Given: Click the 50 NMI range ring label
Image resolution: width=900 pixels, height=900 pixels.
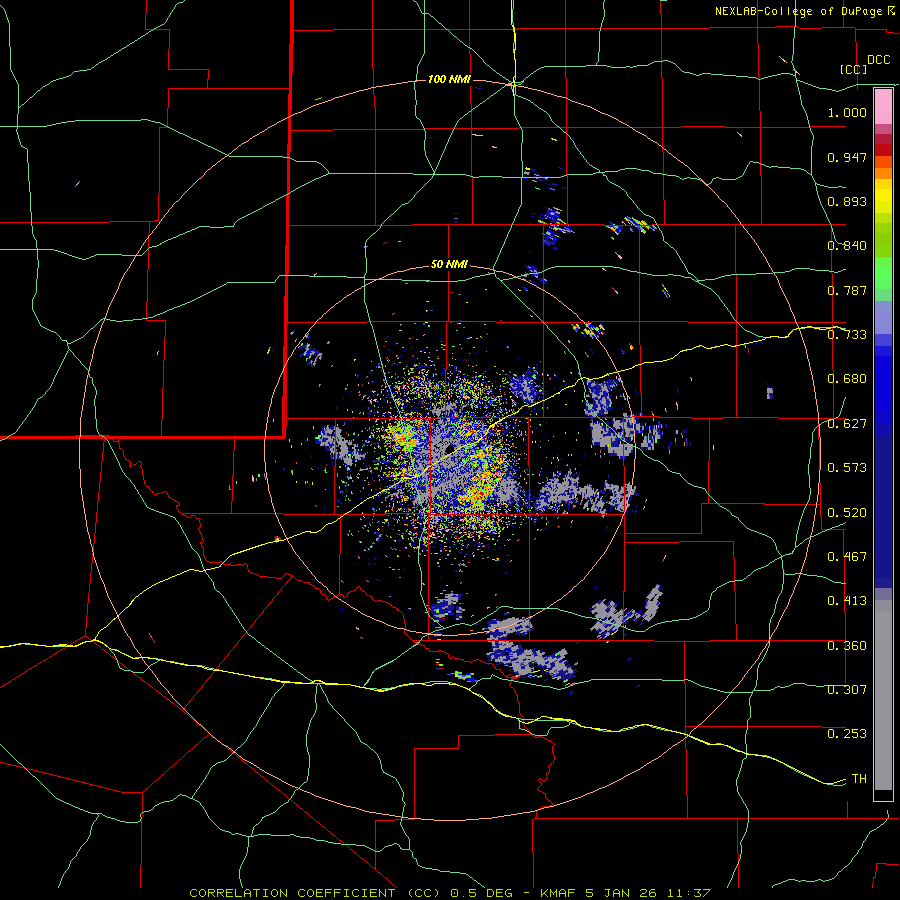Looking at the screenshot, I should pos(449,264).
